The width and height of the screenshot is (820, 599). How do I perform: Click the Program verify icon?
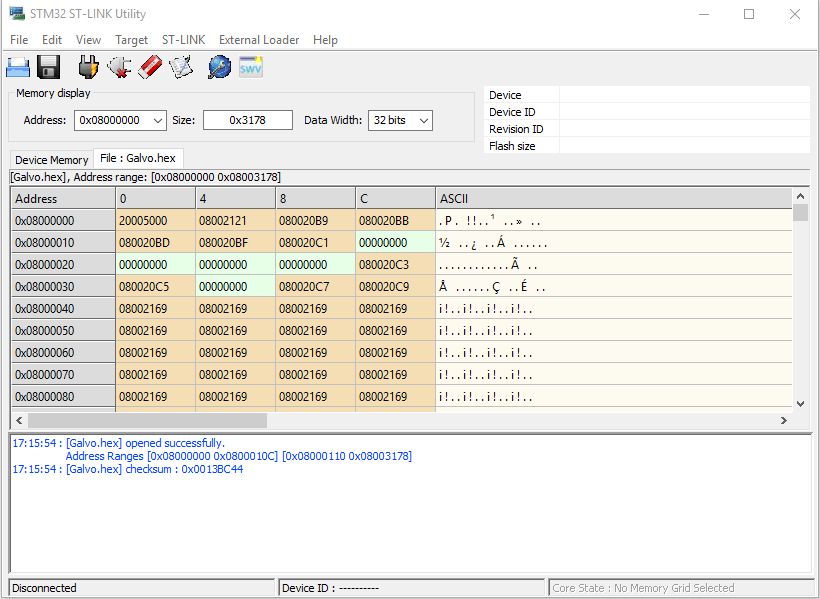point(181,67)
